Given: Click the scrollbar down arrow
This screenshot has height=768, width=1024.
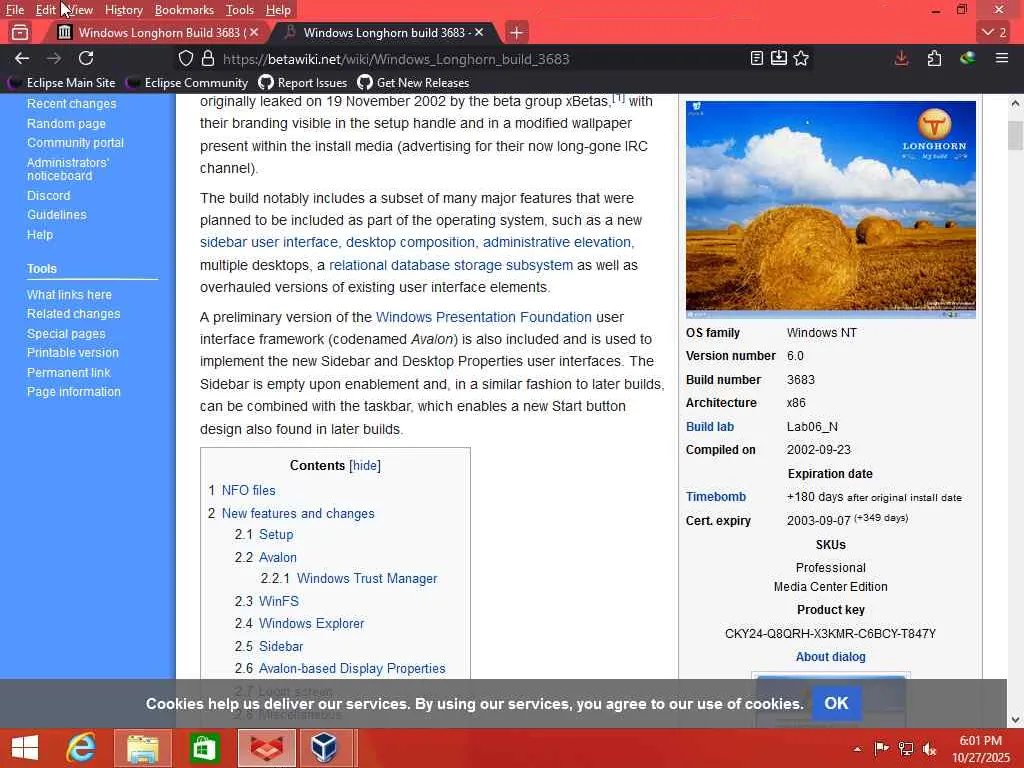Looking at the screenshot, I should coord(1015,720).
